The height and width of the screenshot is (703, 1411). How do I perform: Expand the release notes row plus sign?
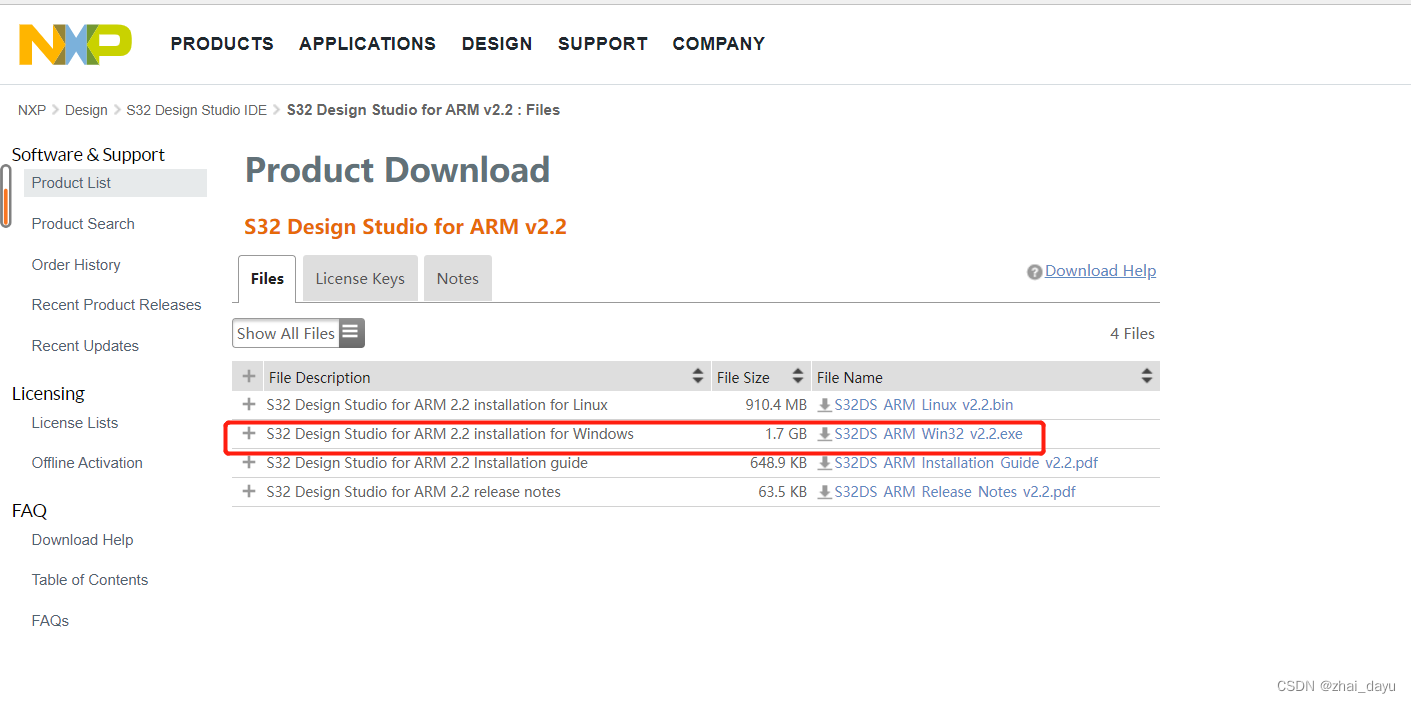click(x=249, y=491)
